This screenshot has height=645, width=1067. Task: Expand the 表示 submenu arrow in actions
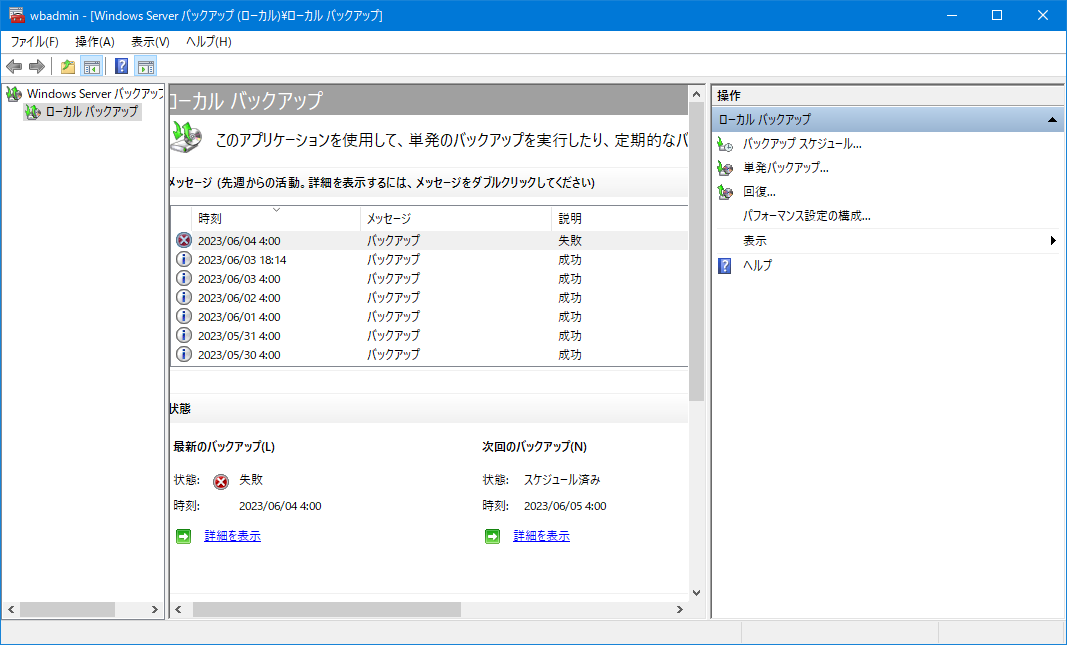1053,241
